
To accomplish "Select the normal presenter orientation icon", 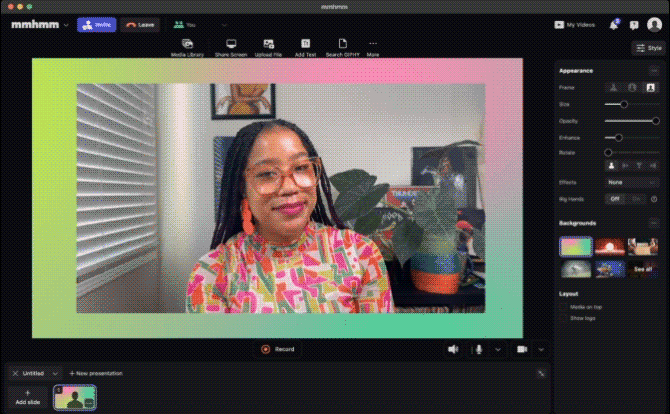I will coord(611,166).
